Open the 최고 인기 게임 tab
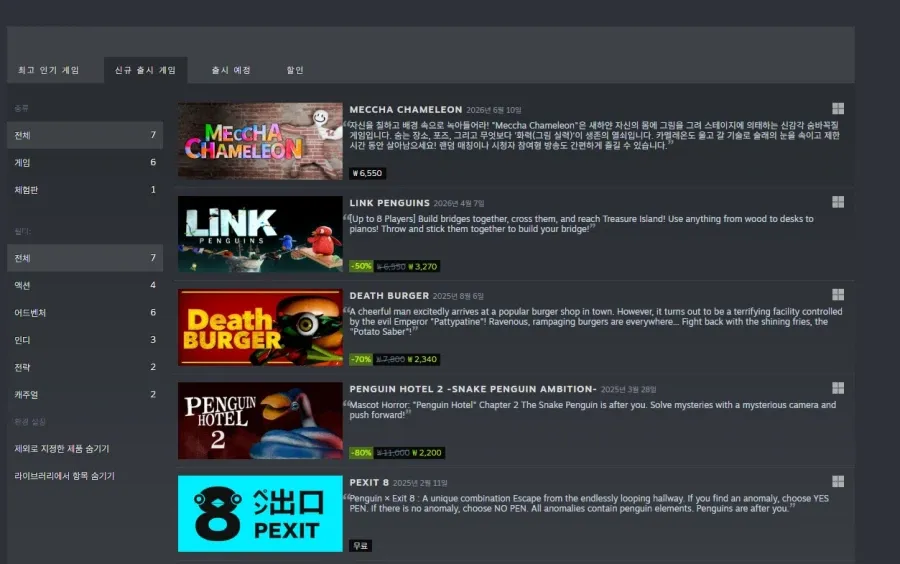900x564 pixels. 49,70
